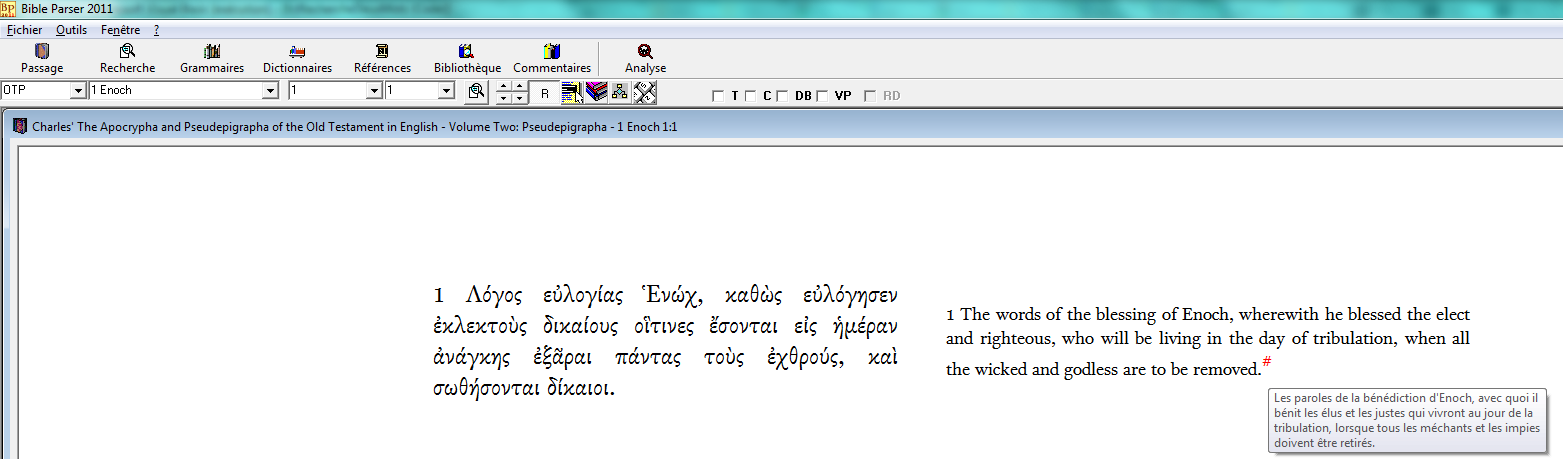The width and height of the screenshot is (1563, 459).
Task: Toggle the VP checkbox
Action: tap(822, 96)
